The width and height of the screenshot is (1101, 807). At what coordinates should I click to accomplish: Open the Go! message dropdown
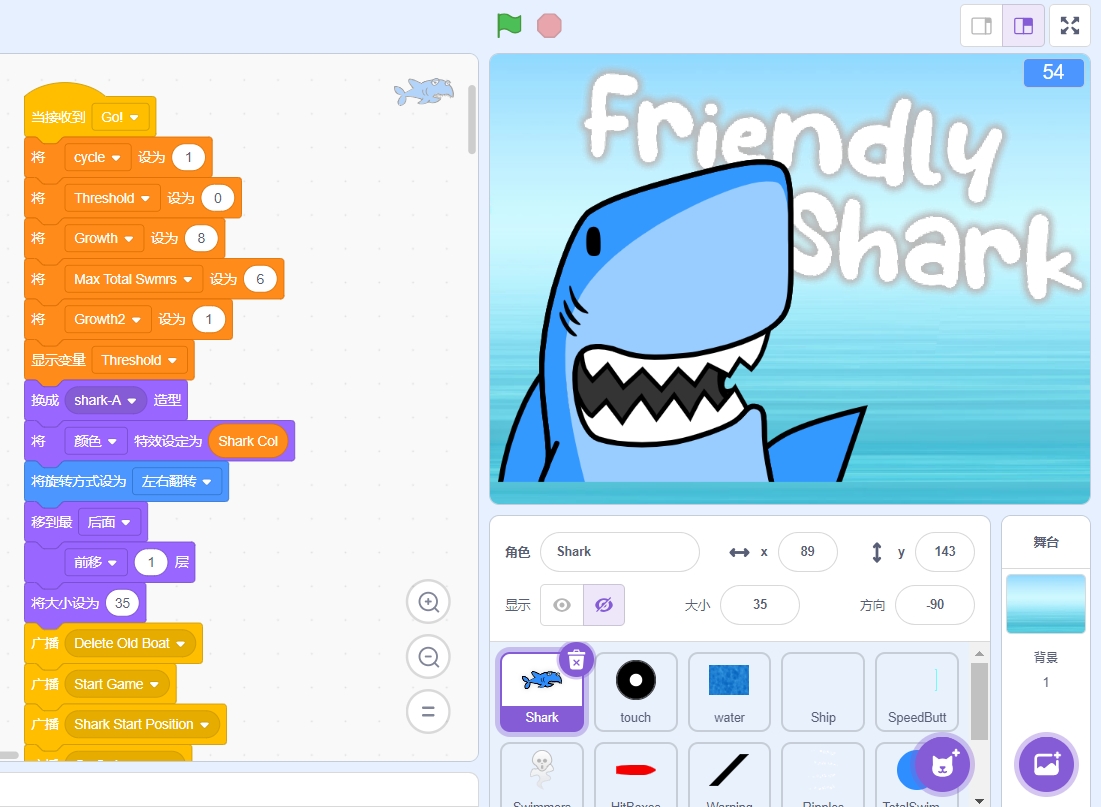123,117
